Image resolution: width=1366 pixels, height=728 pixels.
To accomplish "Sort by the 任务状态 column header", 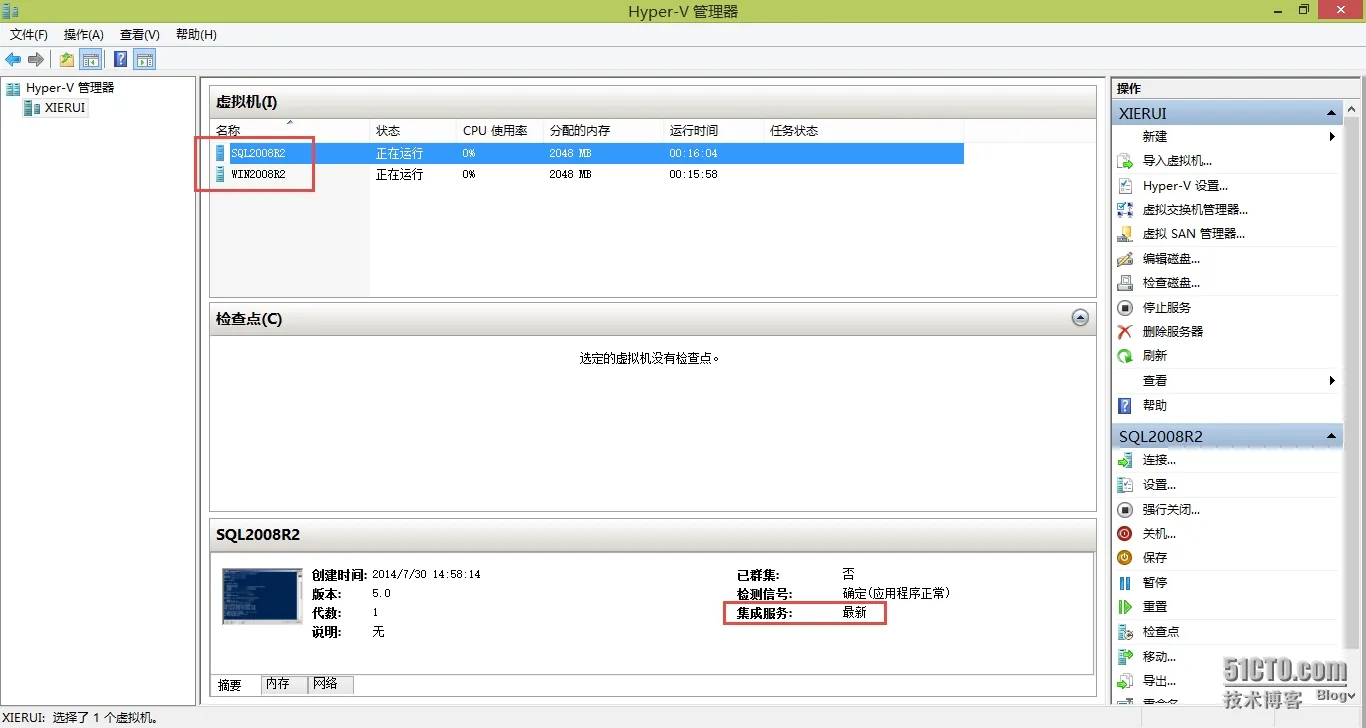I will [x=864, y=131].
